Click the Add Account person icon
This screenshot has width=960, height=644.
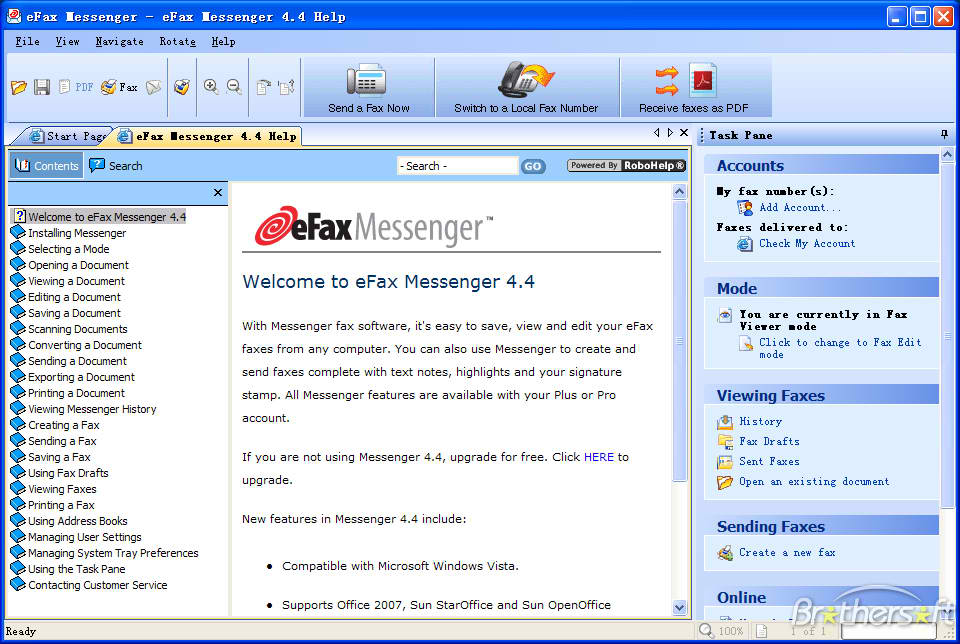(x=745, y=208)
